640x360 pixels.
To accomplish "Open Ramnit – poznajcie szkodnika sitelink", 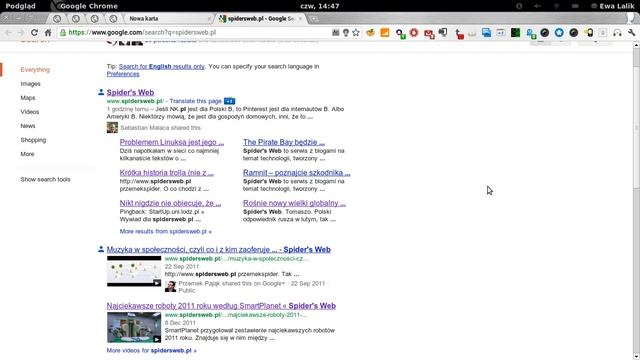I will [x=297, y=173].
